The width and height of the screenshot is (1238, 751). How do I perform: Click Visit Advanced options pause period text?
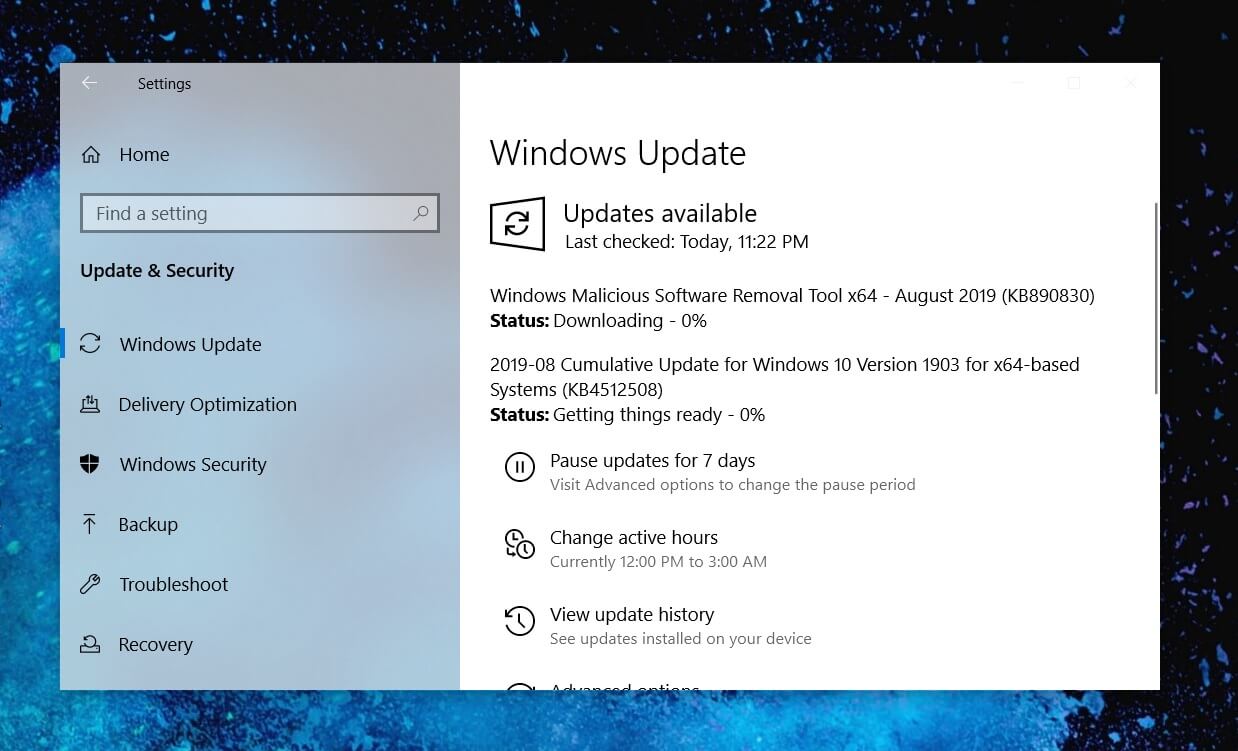coord(732,485)
